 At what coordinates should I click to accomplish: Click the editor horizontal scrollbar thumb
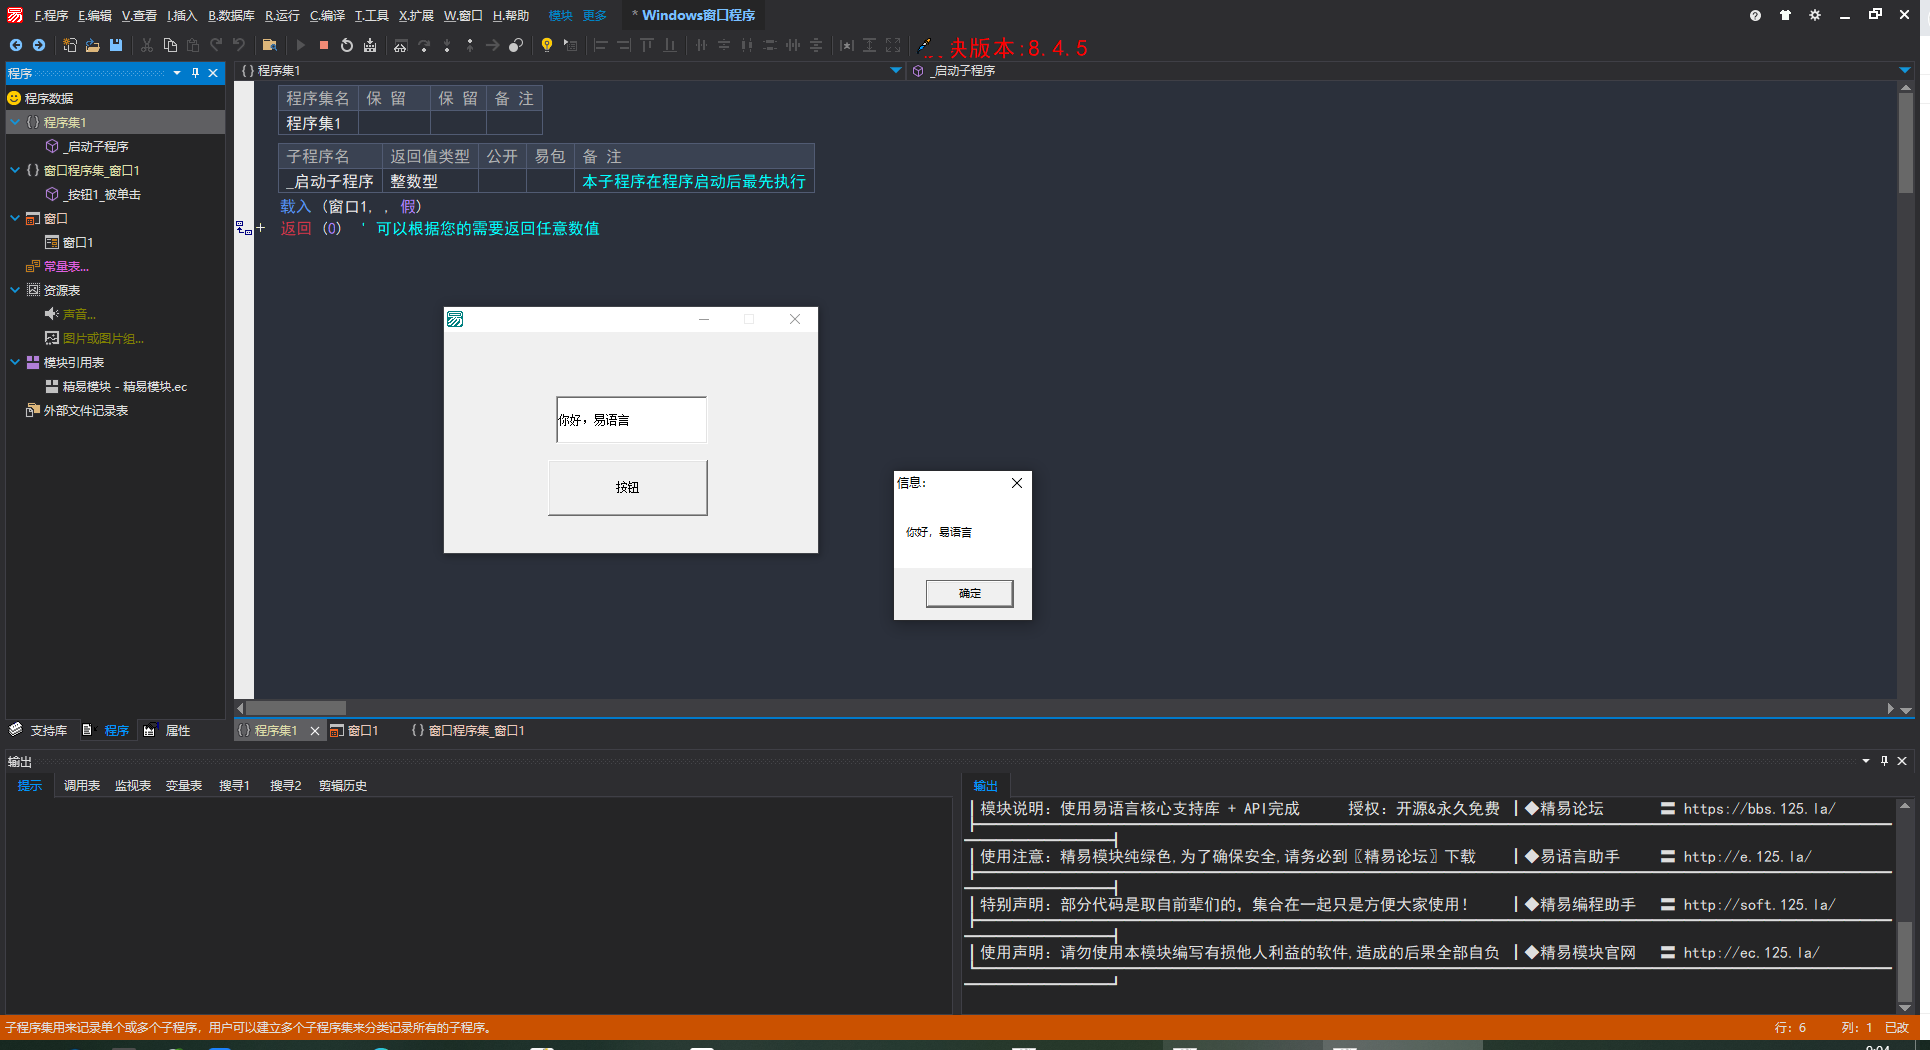coord(296,708)
